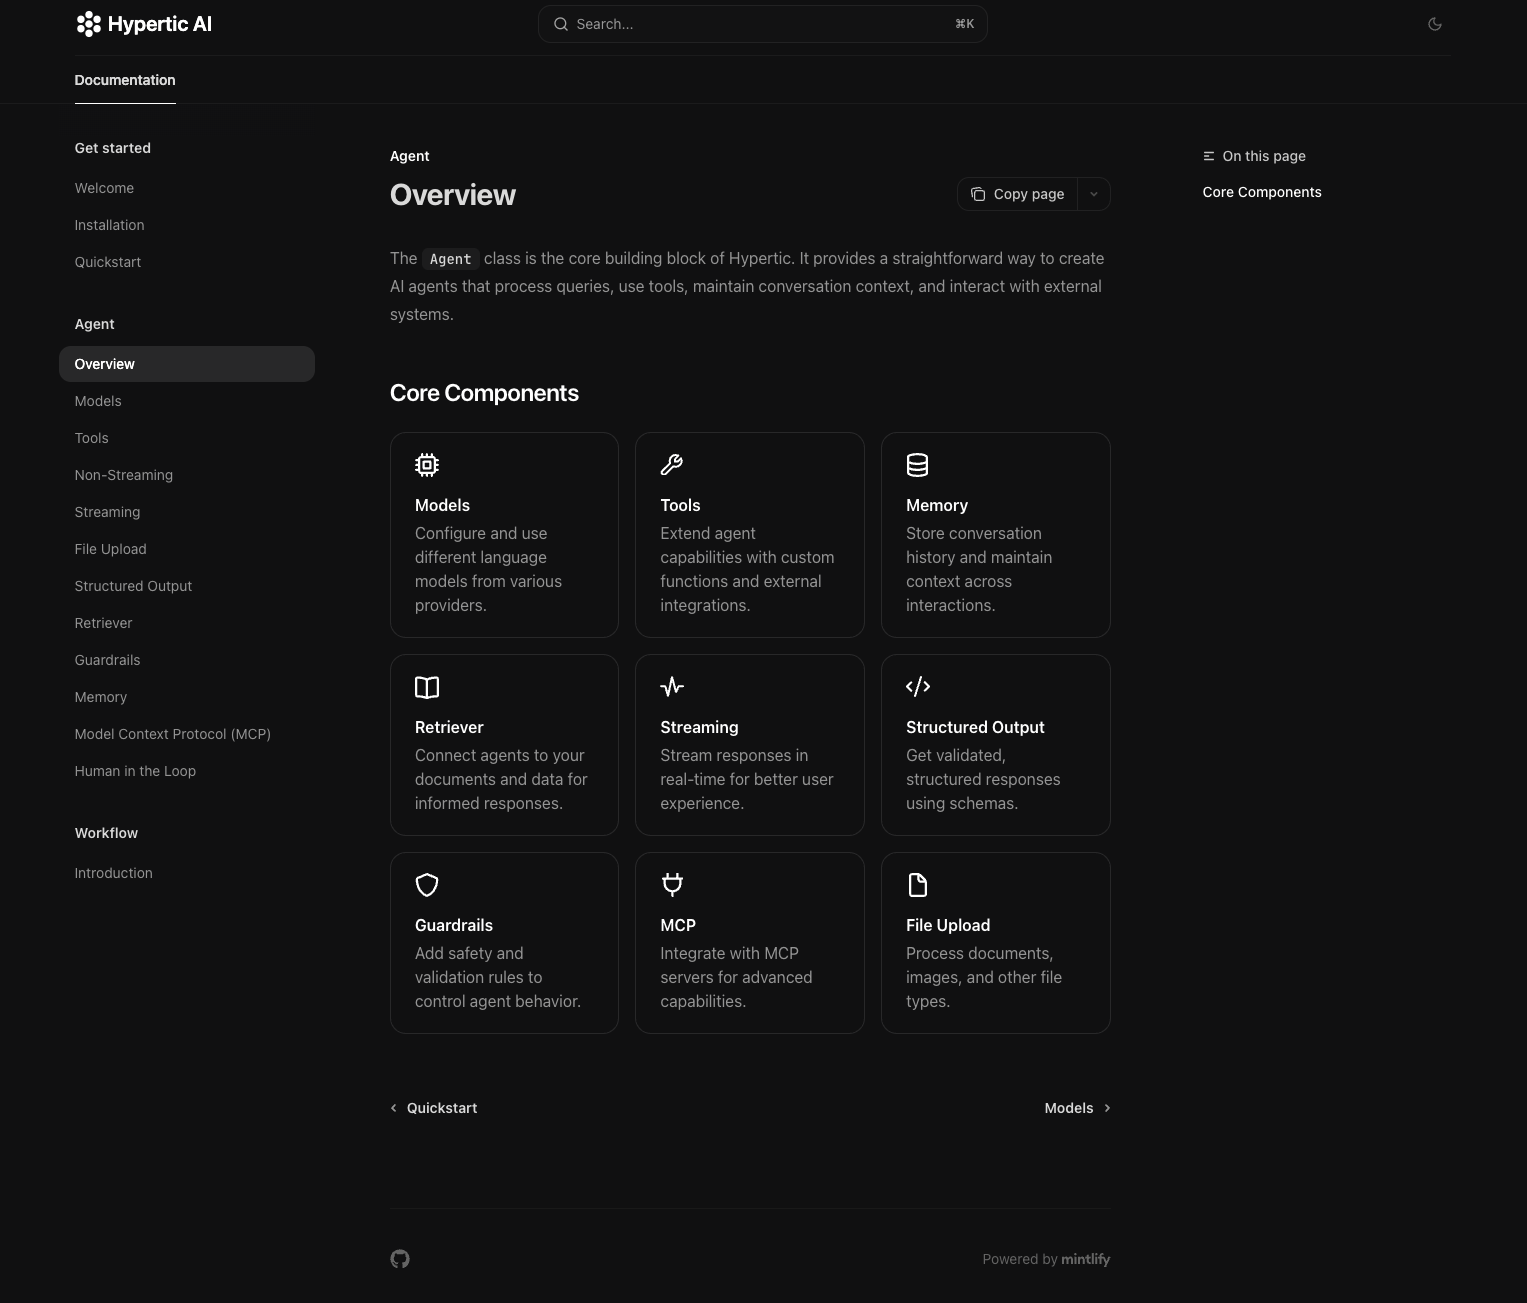Image resolution: width=1527 pixels, height=1303 pixels.
Task: Expand the On this page outline
Action: [1253, 156]
